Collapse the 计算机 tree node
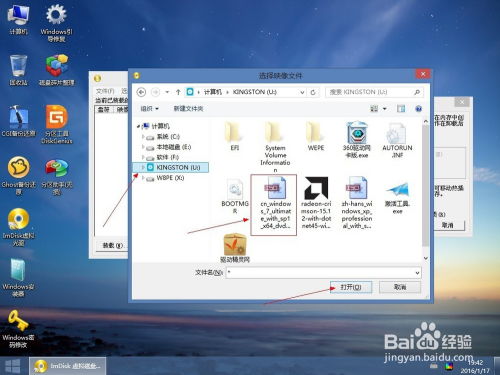This screenshot has width=500, height=375. [138, 126]
